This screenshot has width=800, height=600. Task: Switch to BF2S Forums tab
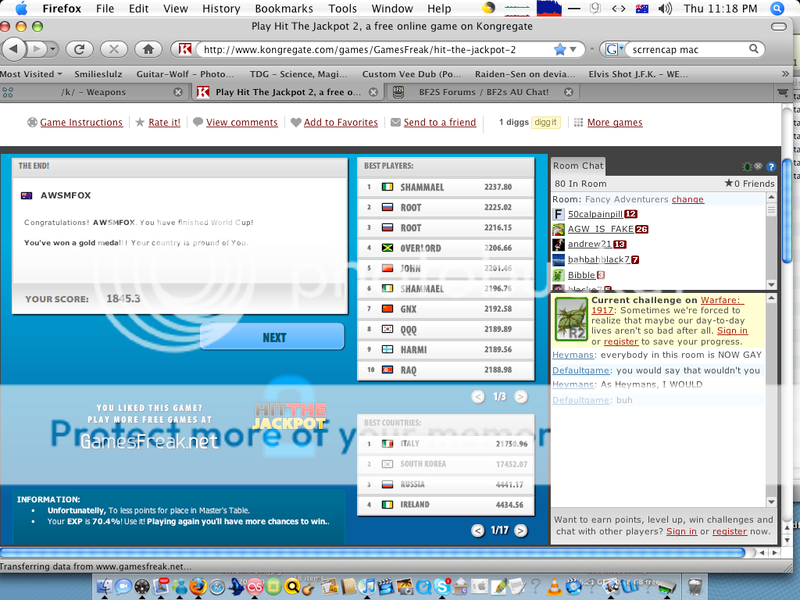point(484,92)
